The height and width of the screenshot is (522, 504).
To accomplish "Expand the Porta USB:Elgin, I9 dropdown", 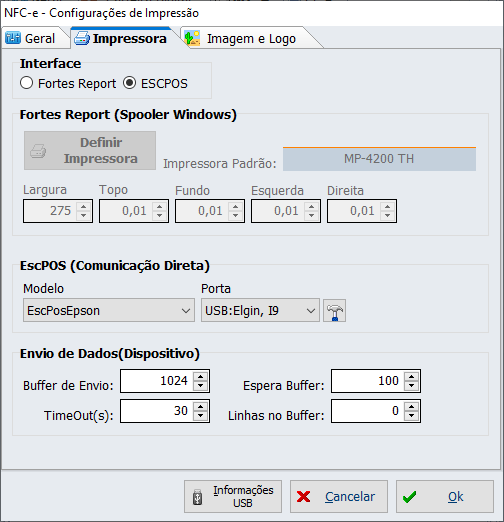I will coord(260,310).
